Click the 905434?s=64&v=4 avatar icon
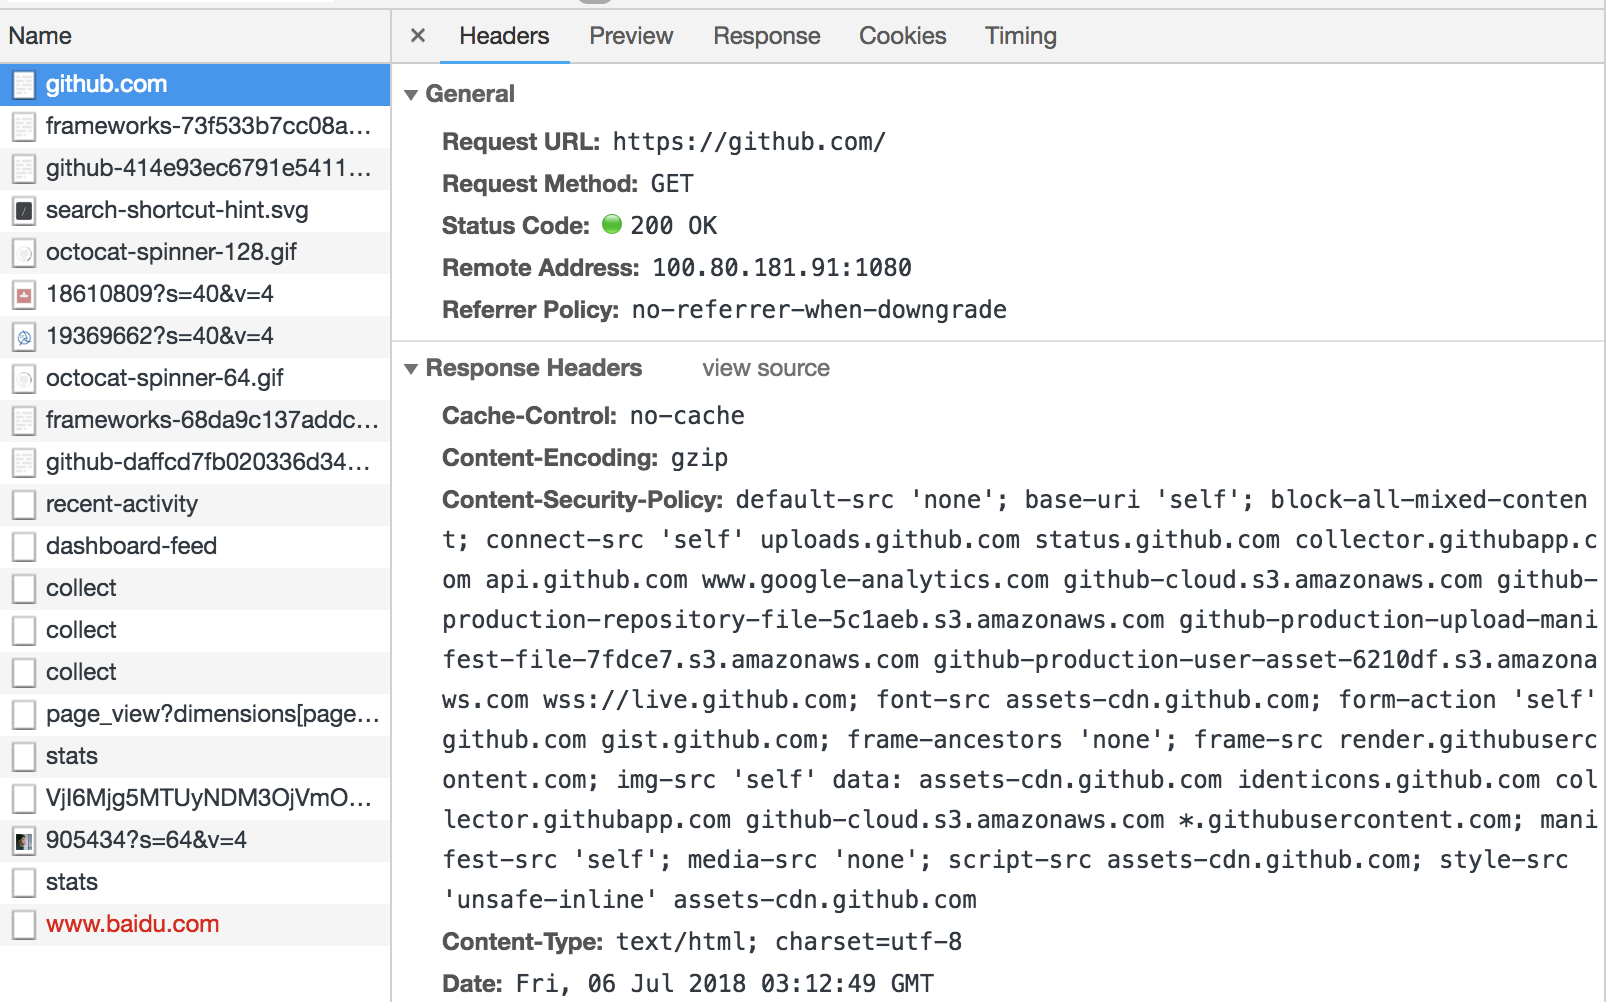This screenshot has height=1002, width=1608. (x=24, y=841)
